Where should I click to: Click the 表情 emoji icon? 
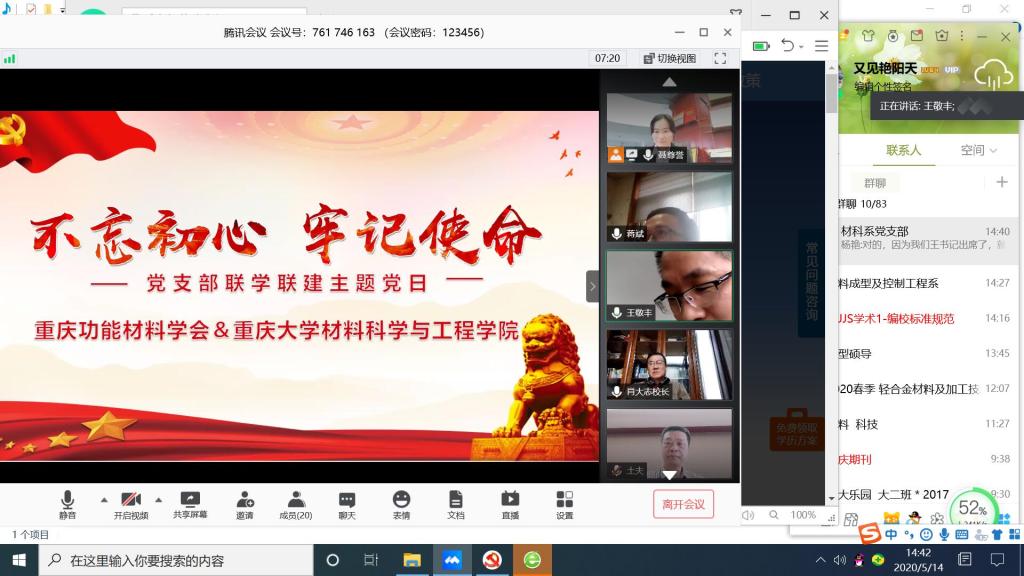pos(401,504)
